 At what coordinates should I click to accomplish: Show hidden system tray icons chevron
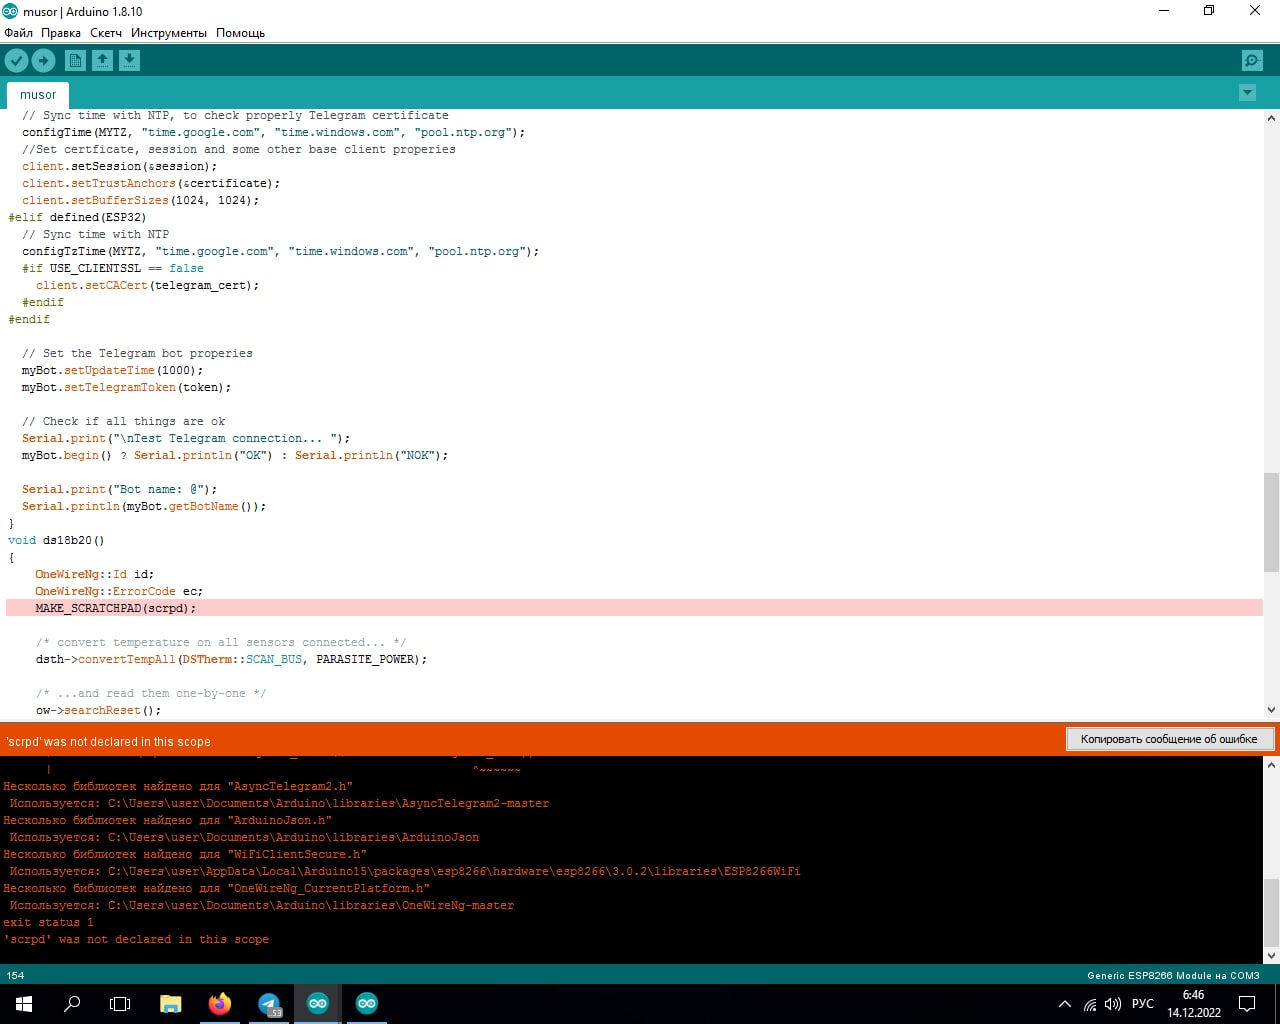pyautogui.click(x=1065, y=1004)
